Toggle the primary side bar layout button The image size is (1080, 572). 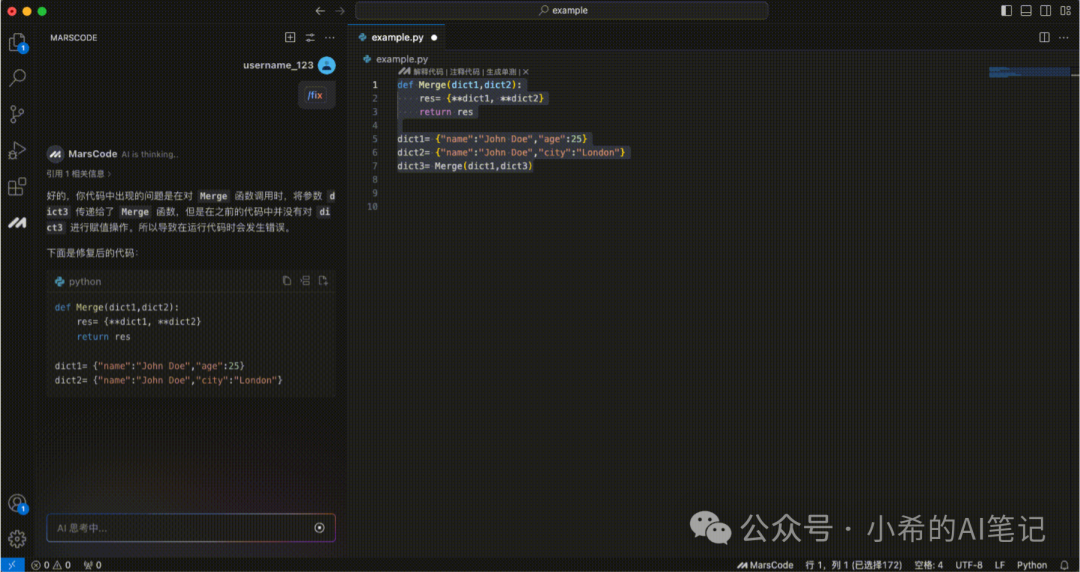1006,11
